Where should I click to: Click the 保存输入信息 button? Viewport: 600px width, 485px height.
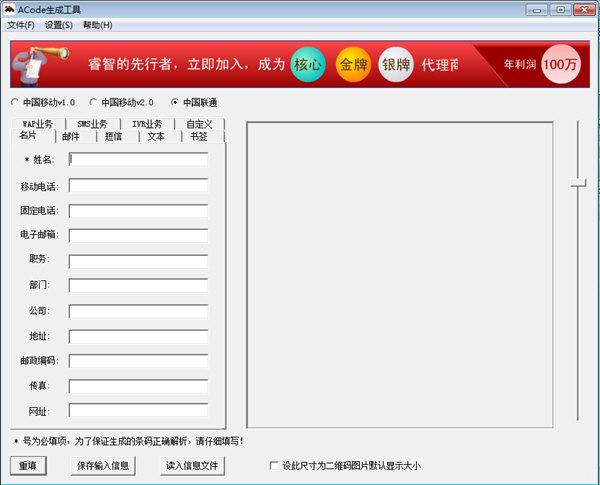coord(103,465)
